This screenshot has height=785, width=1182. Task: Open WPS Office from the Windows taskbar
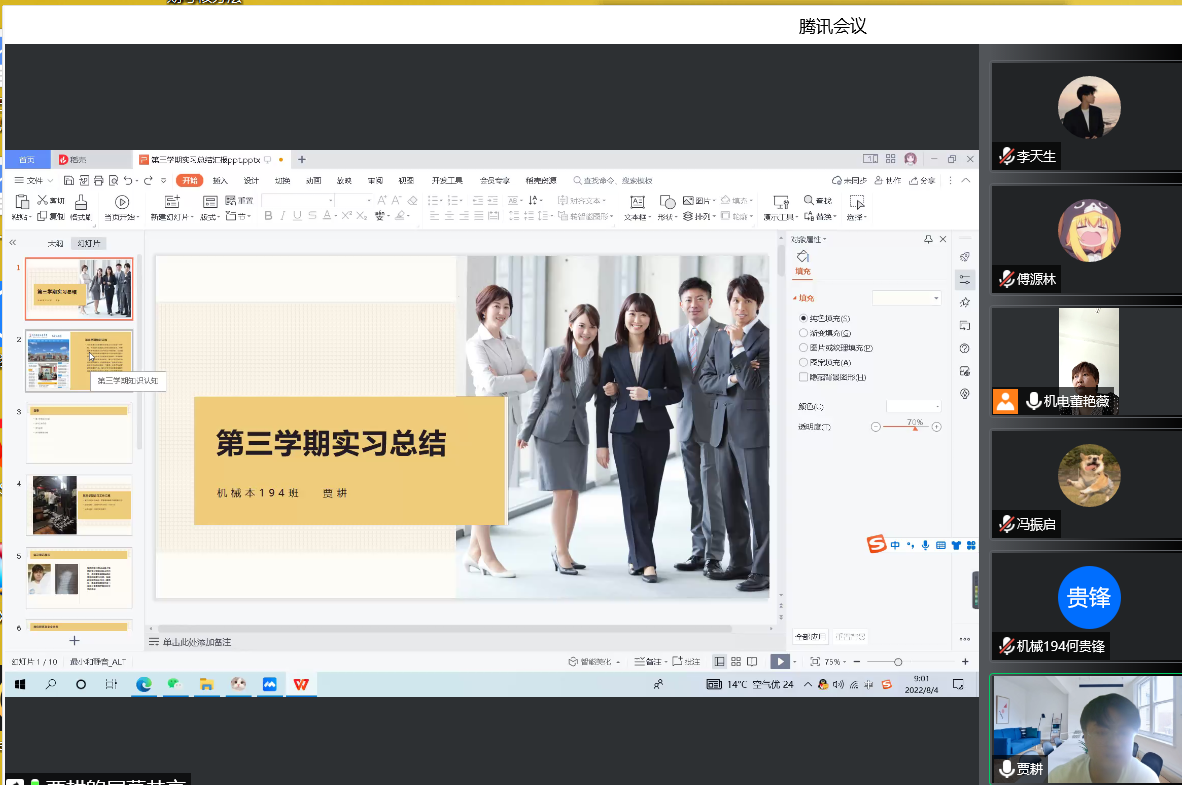pos(300,684)
